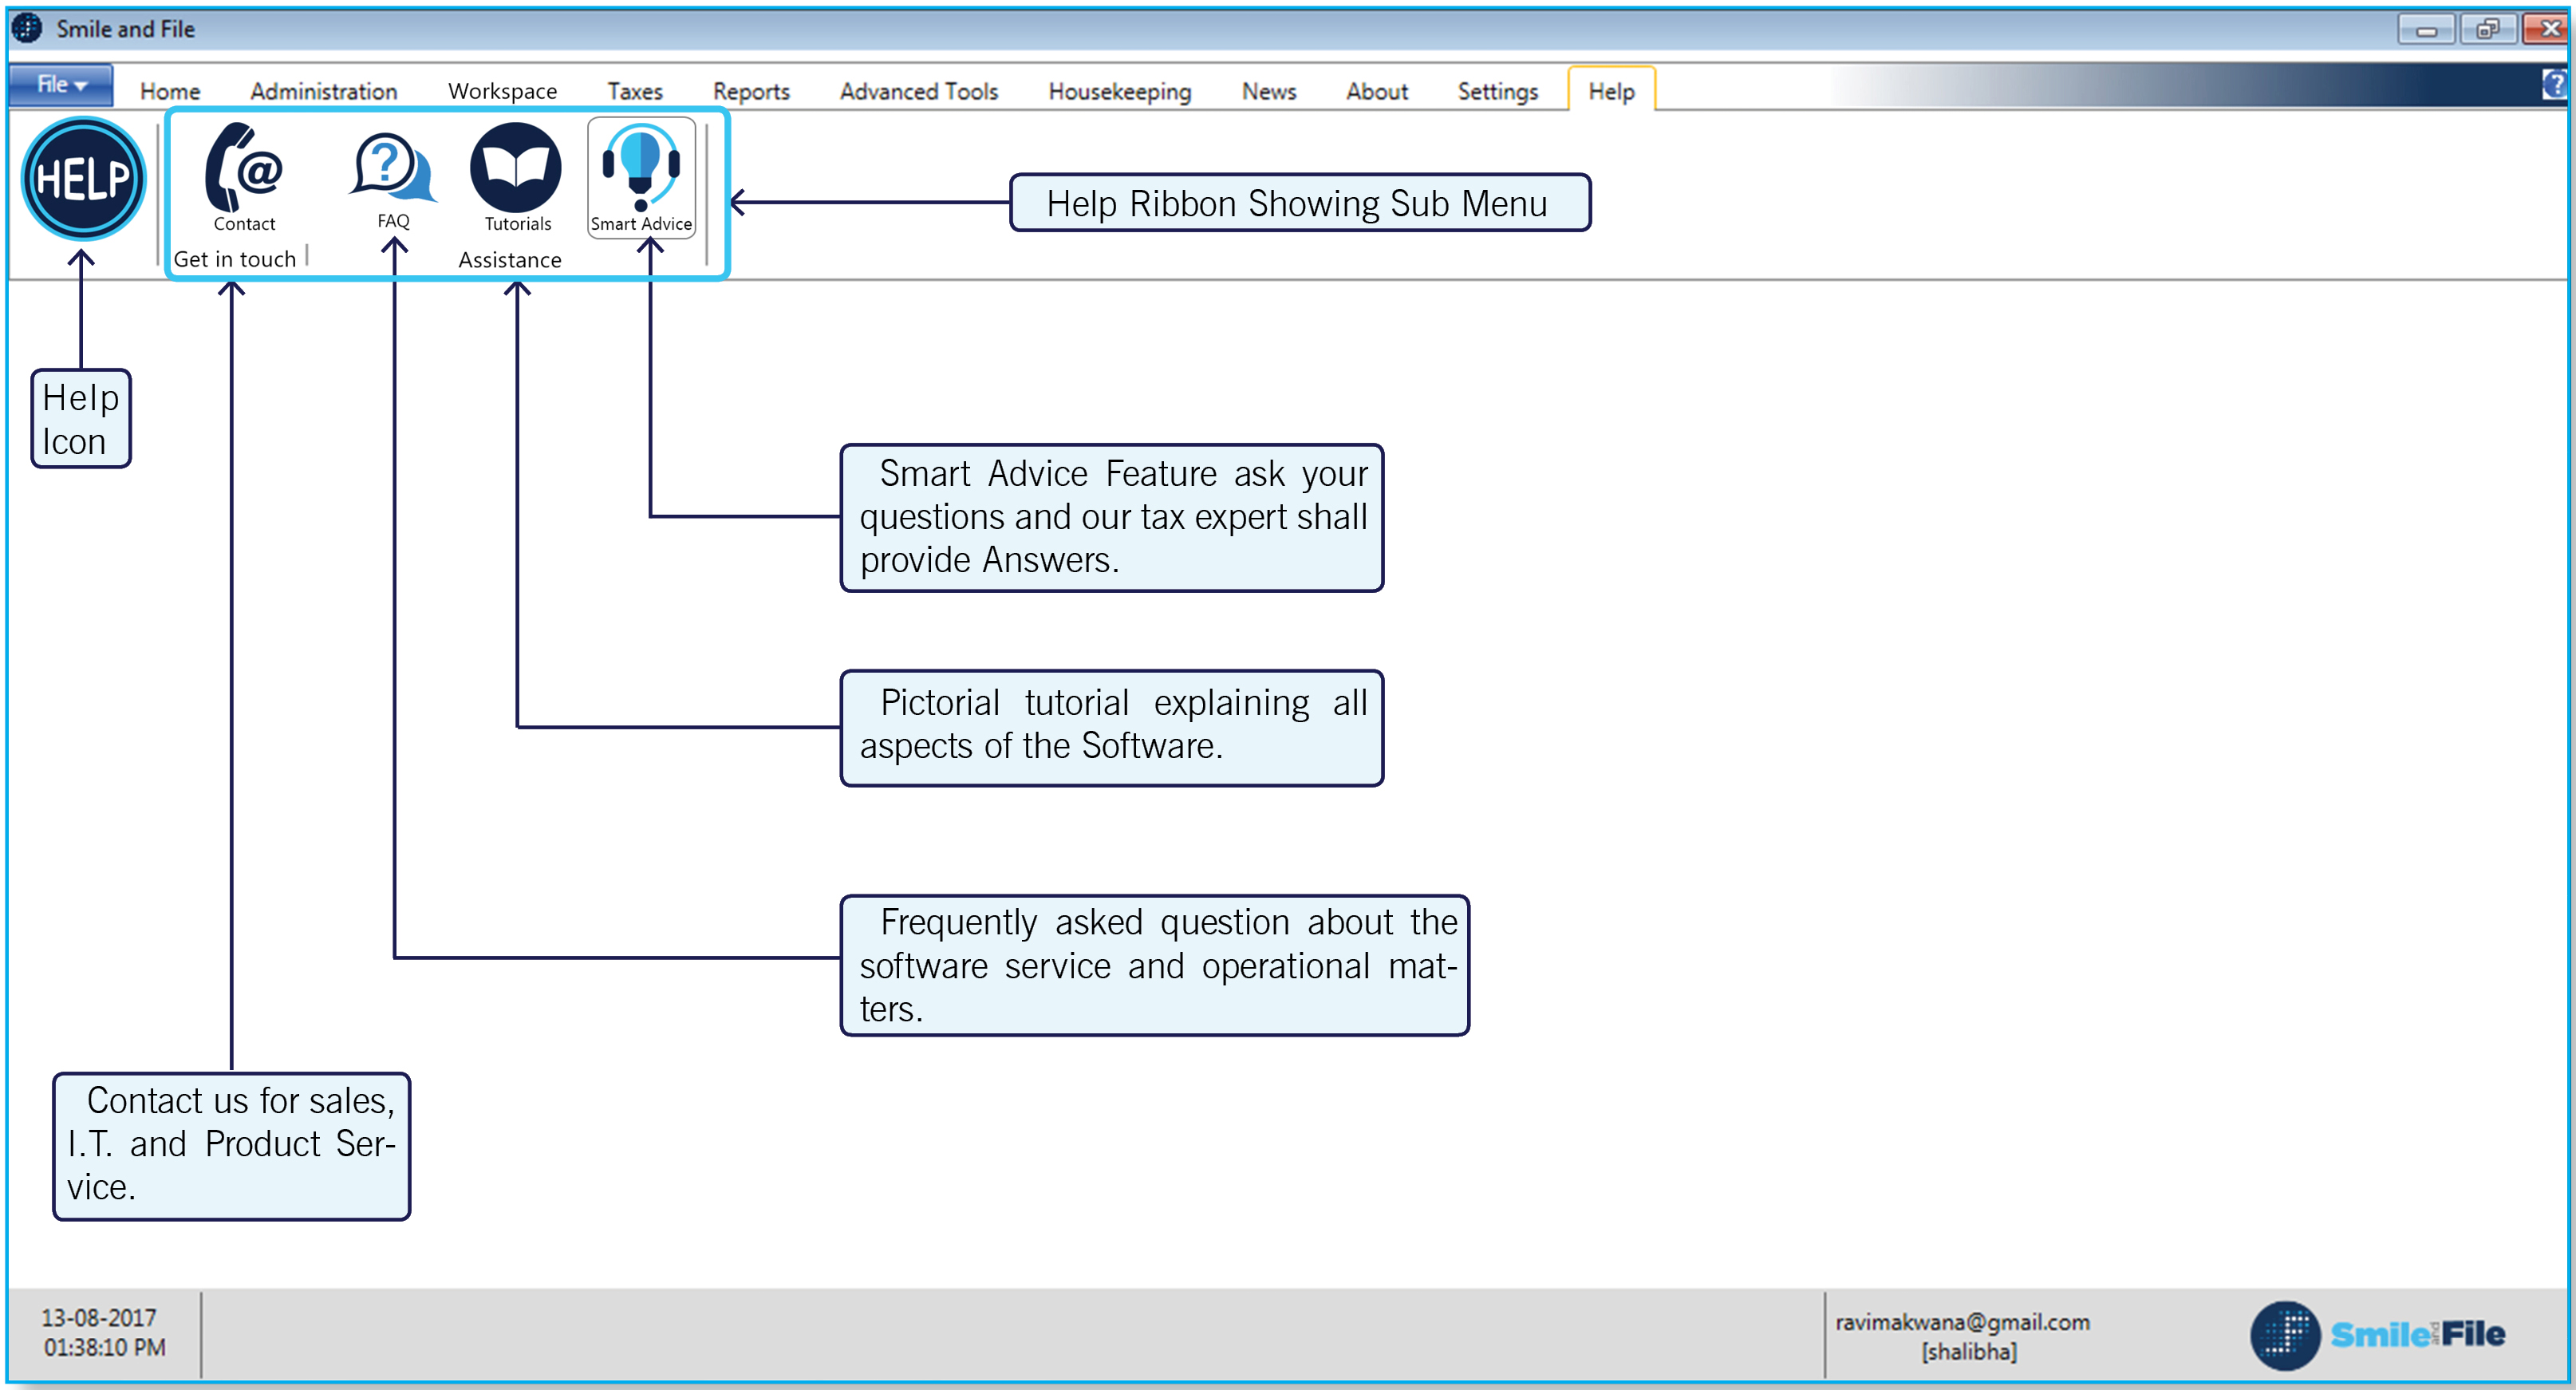Open the About section
2576x1390 pixels.
(1376, 90)
